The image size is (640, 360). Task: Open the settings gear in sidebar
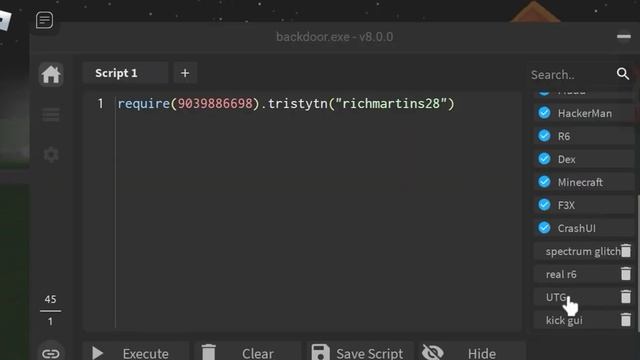pos(51,155)
